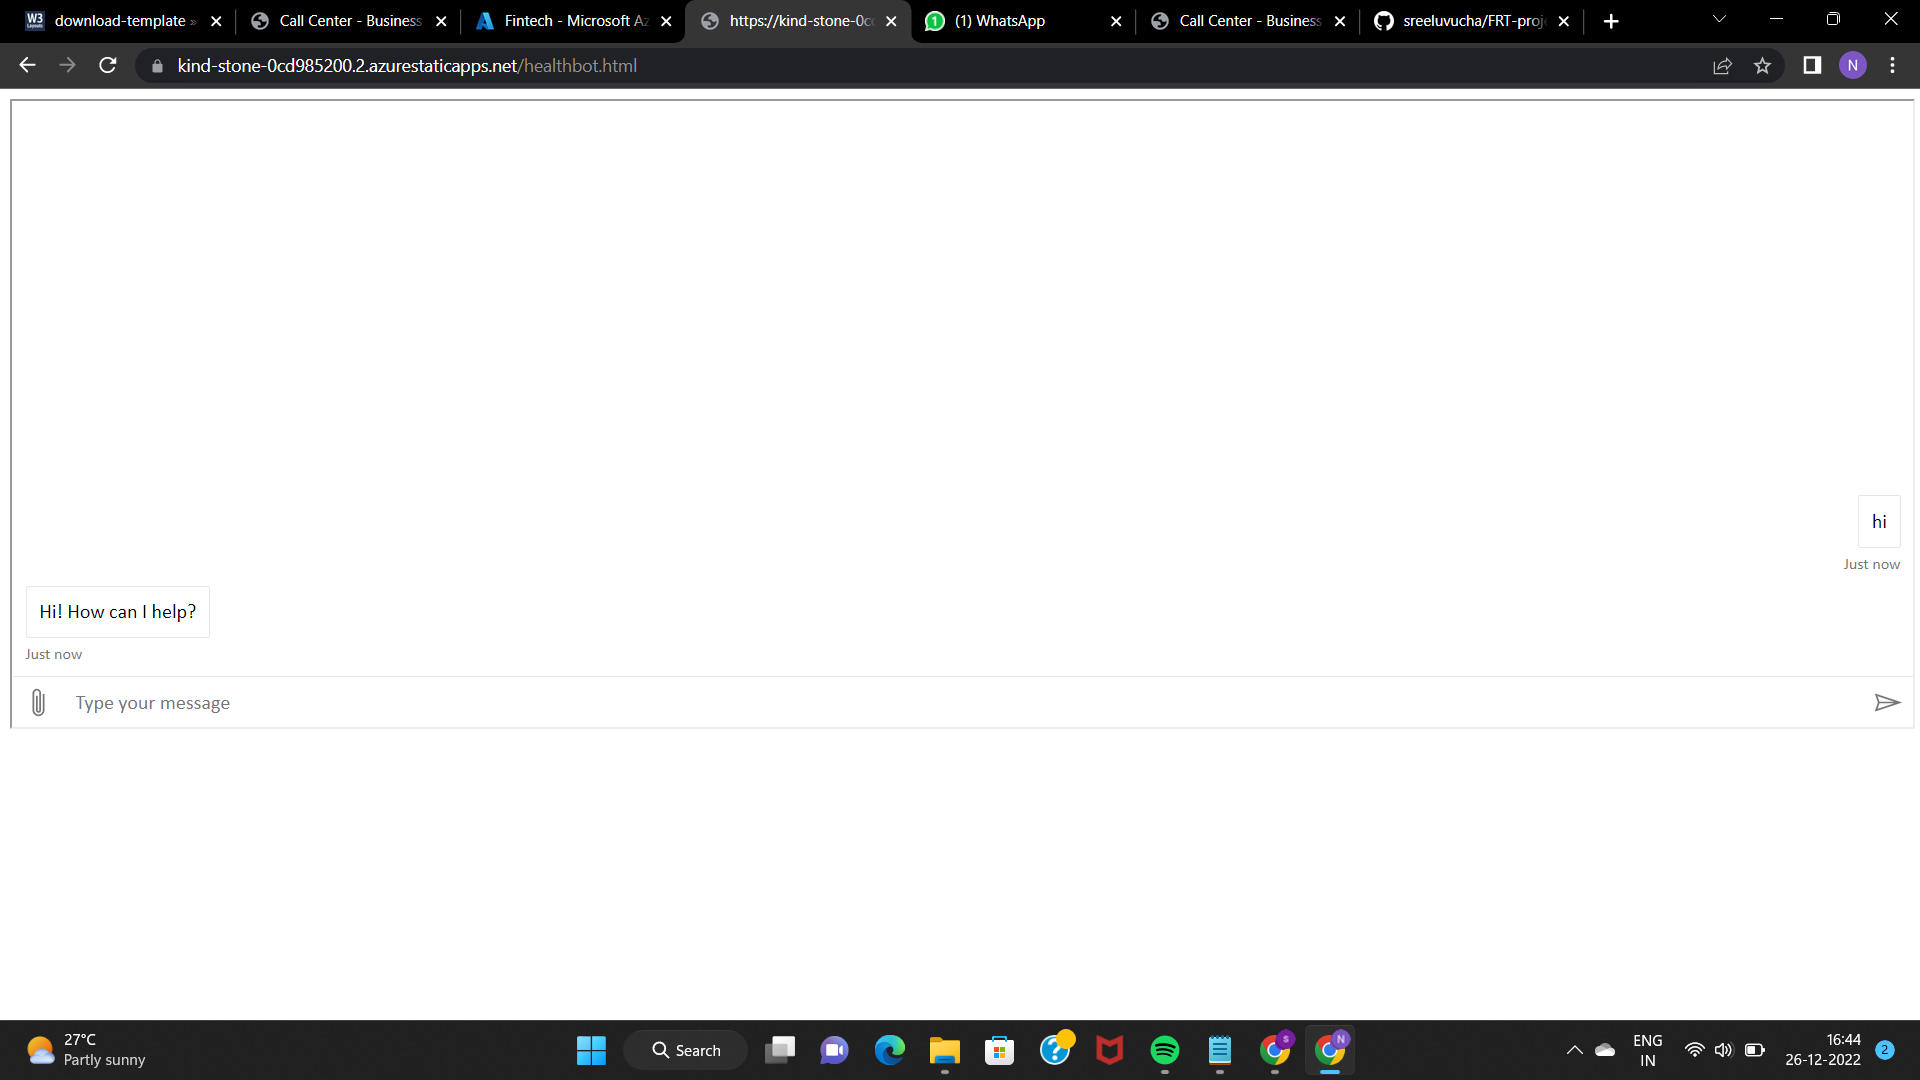Go back to previous page
The image size is (1920, 1080).
27,66
